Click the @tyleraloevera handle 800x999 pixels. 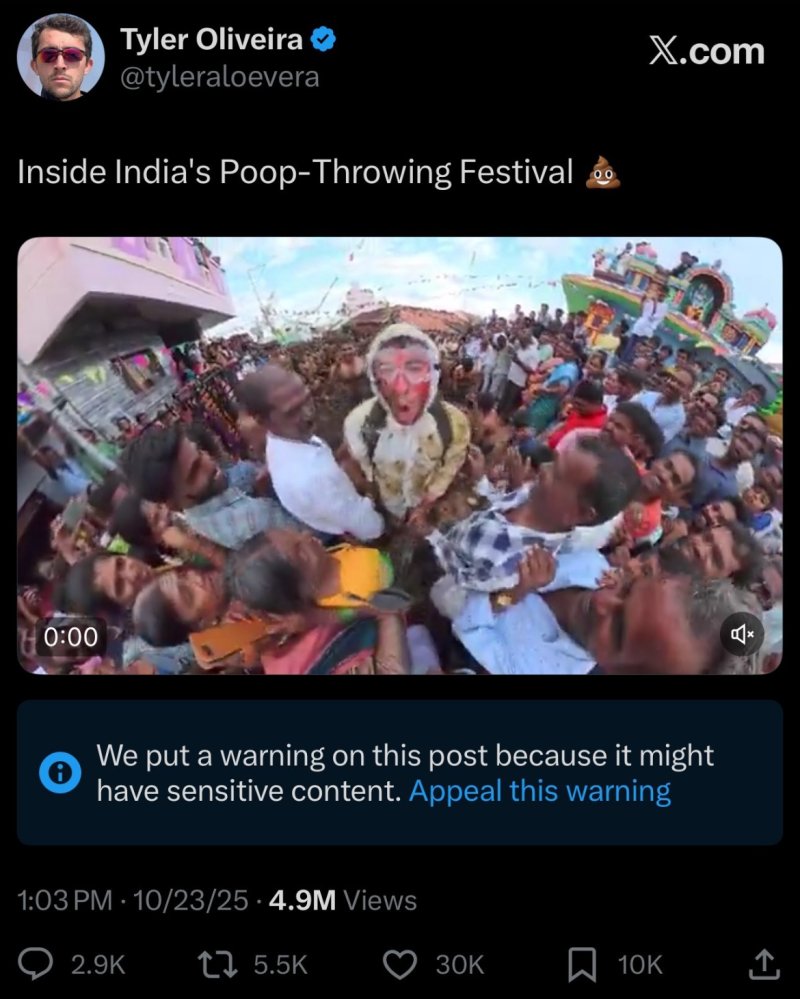[220, 77]
